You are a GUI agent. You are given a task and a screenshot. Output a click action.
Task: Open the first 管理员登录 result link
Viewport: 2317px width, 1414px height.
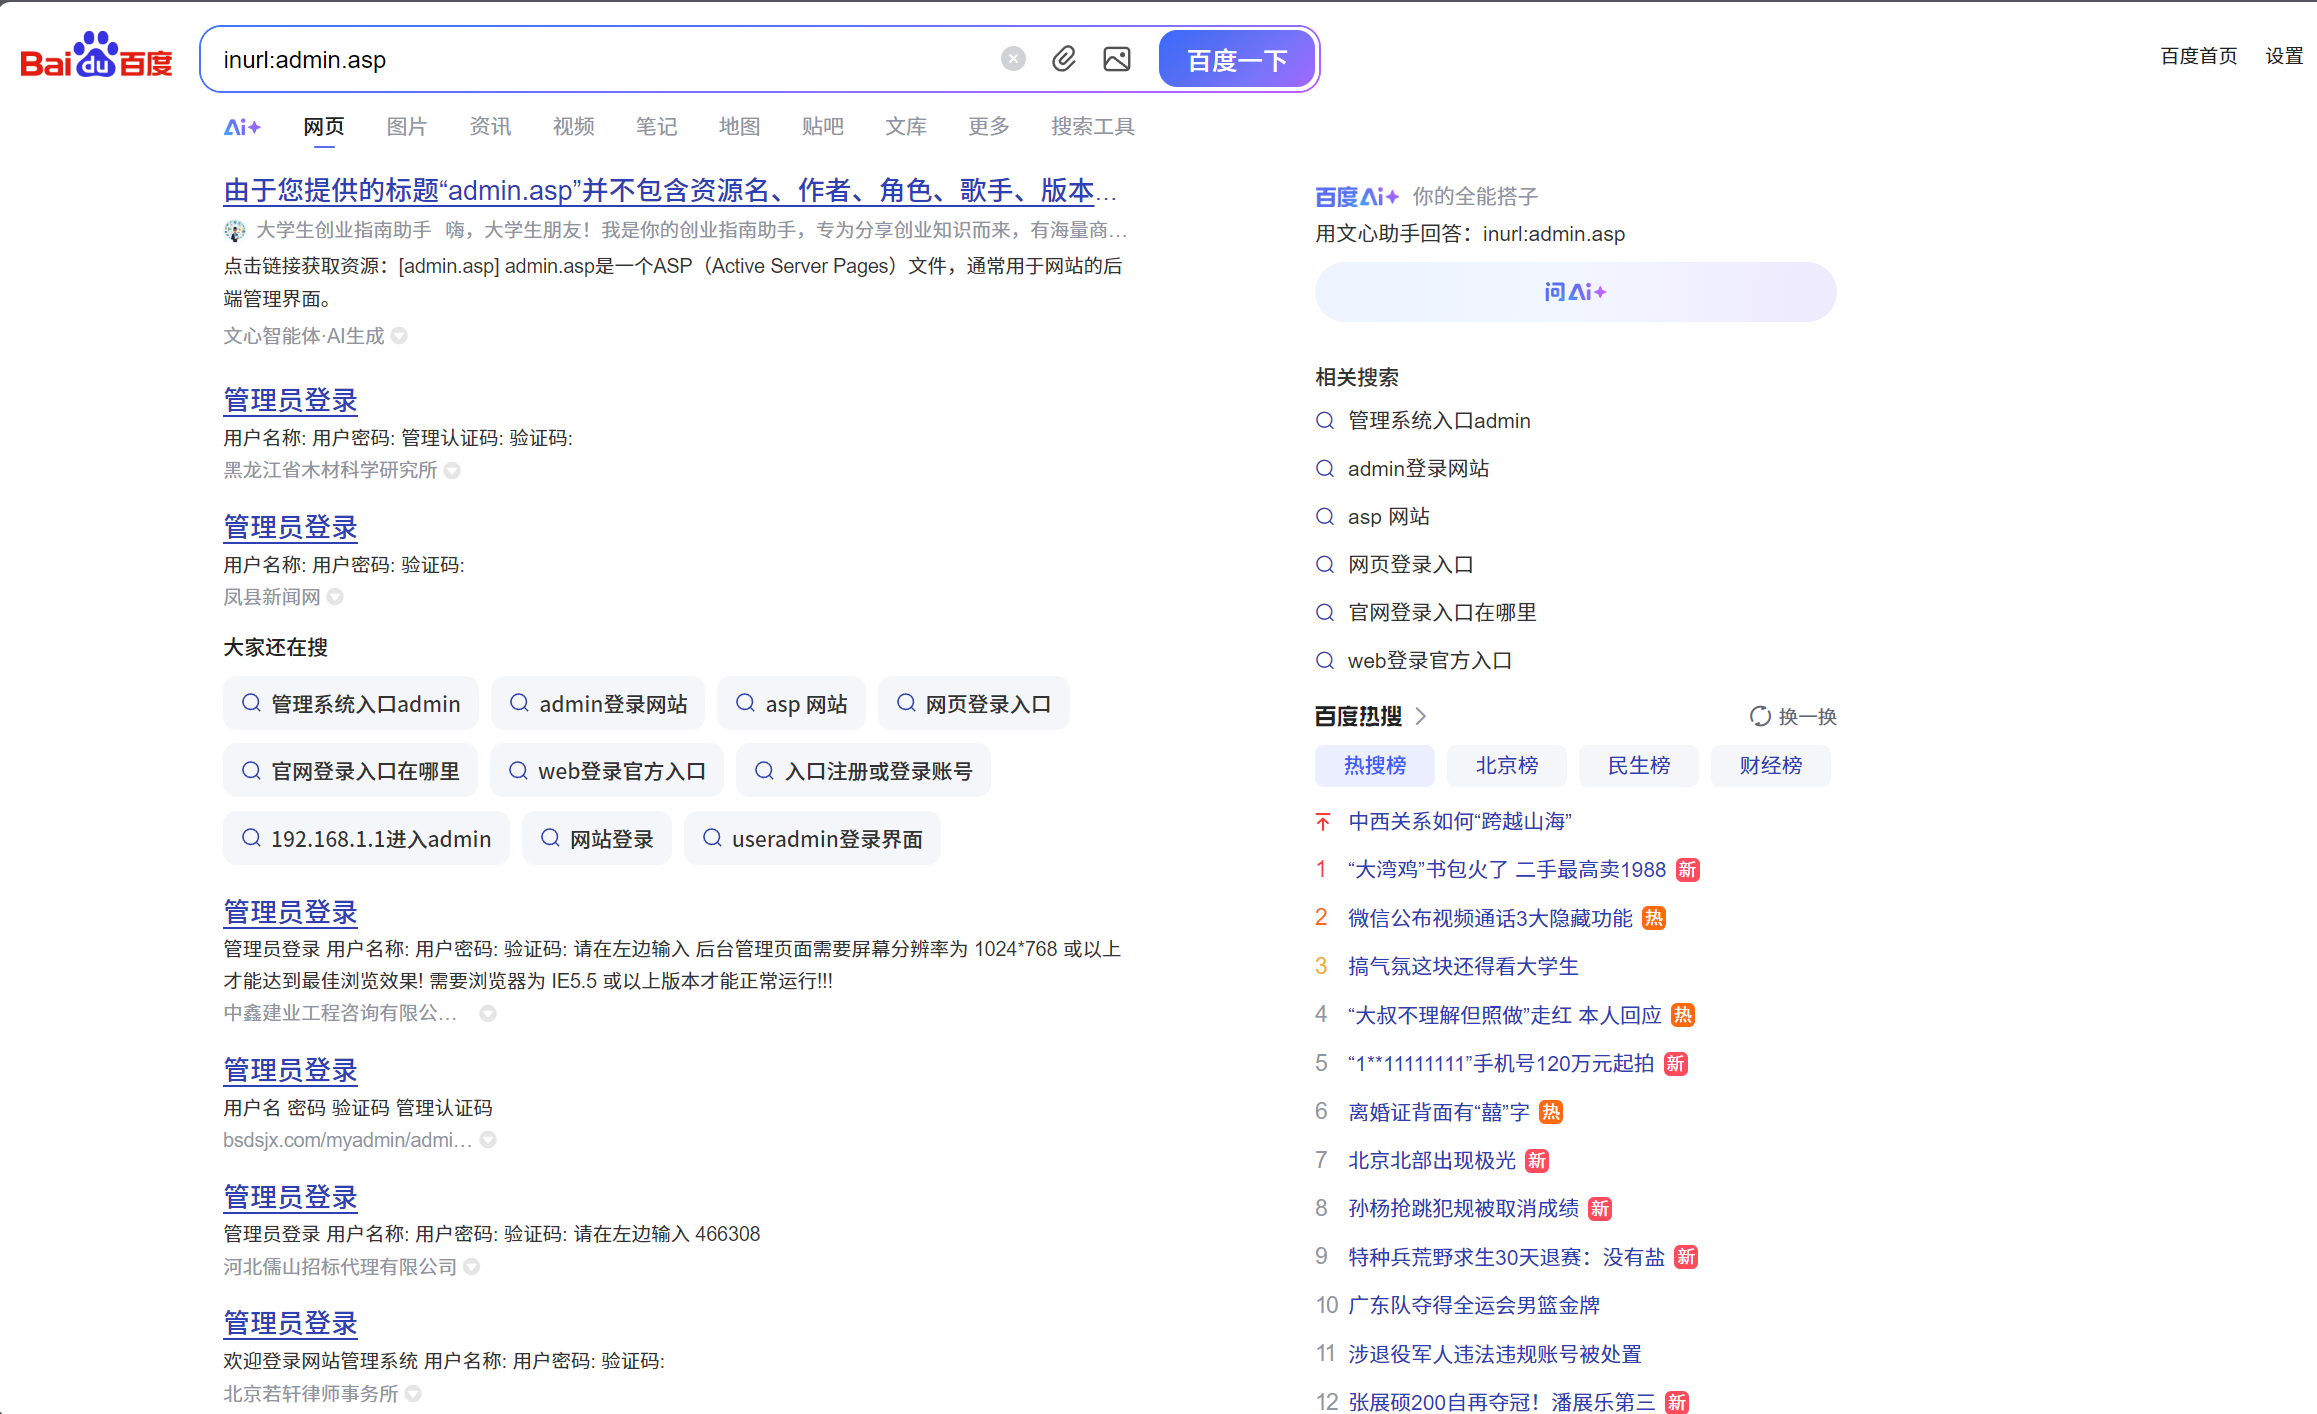[x=290, y=400]
